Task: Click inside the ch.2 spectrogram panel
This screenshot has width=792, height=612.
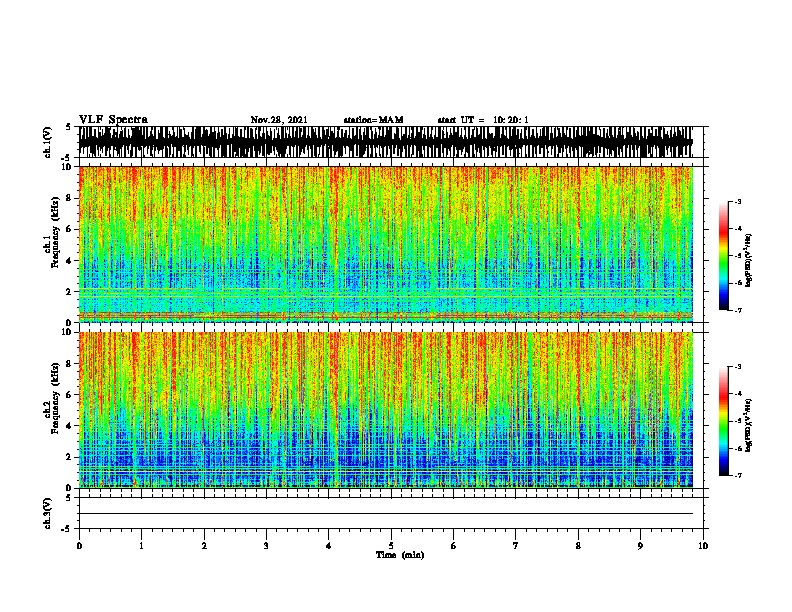Action: click(x=386, y=410)
